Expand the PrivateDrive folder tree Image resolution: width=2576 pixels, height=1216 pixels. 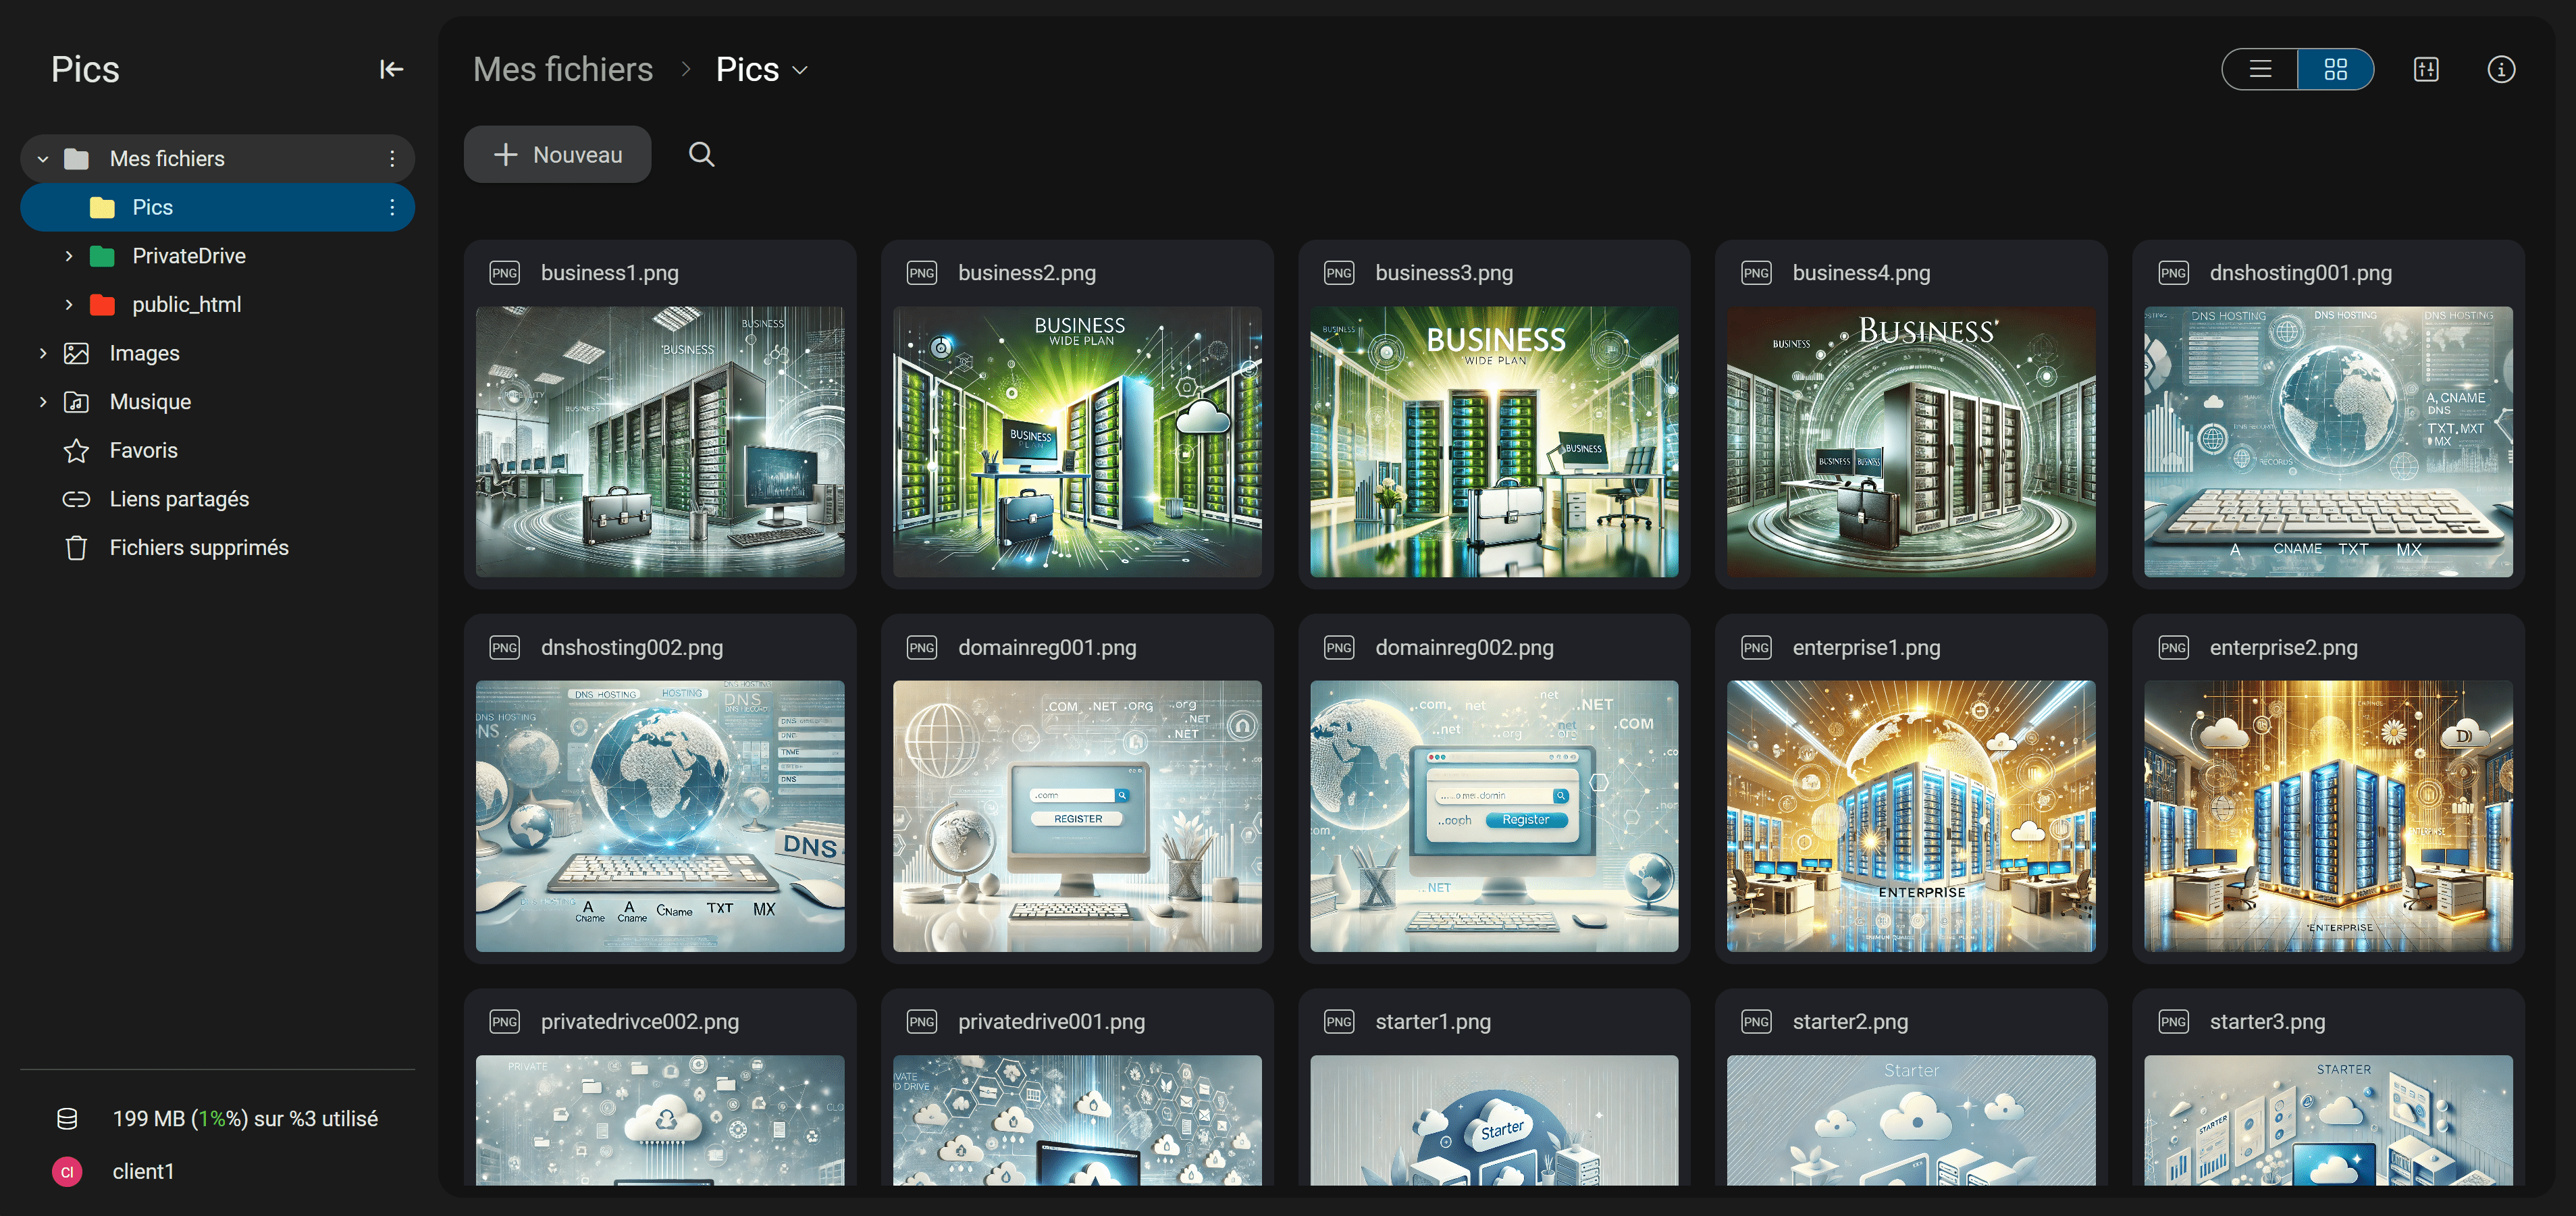point(68,256)
